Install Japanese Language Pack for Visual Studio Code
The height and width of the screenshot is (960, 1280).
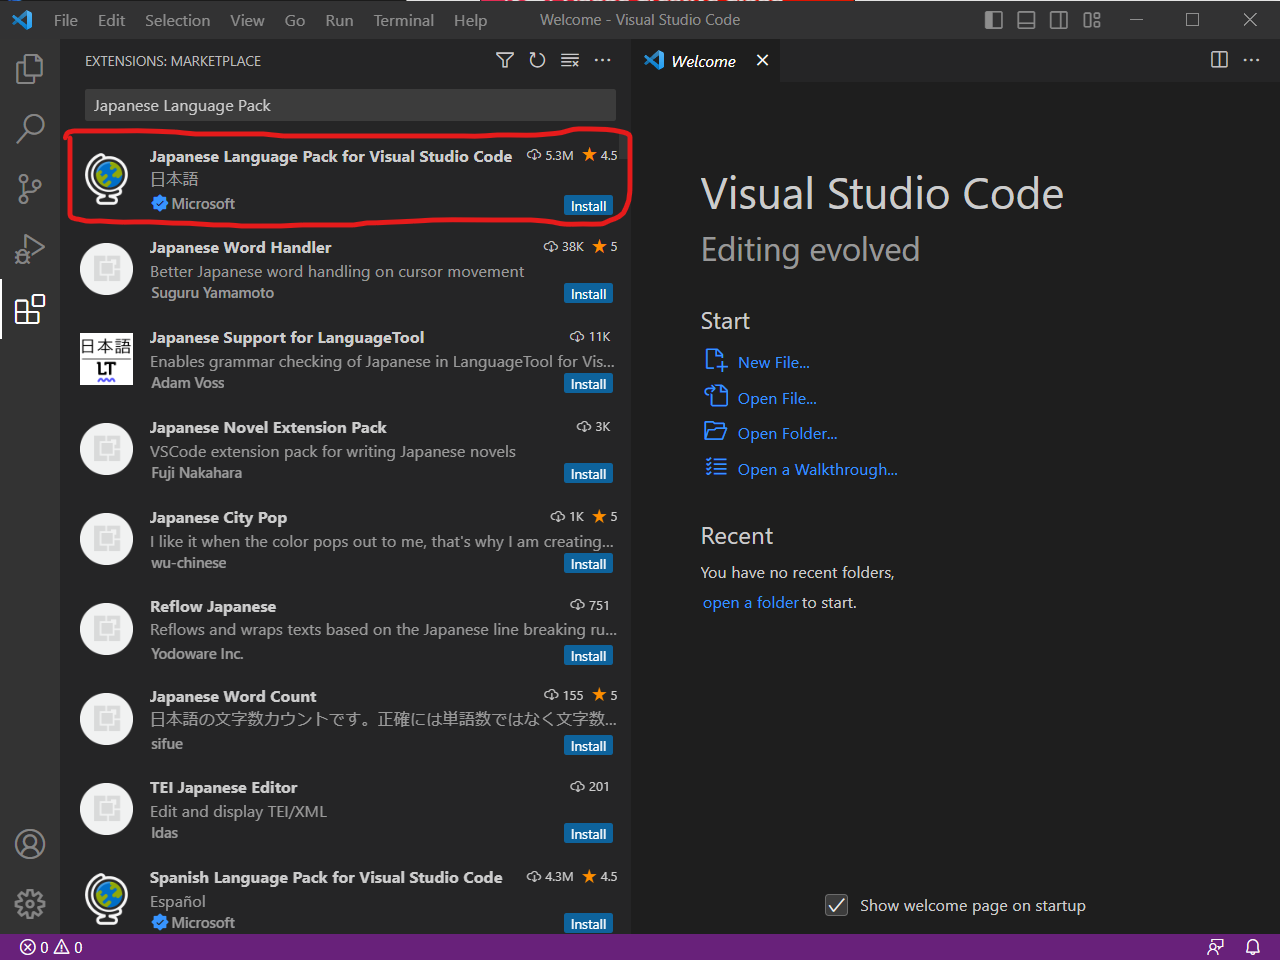coord(588,206)
